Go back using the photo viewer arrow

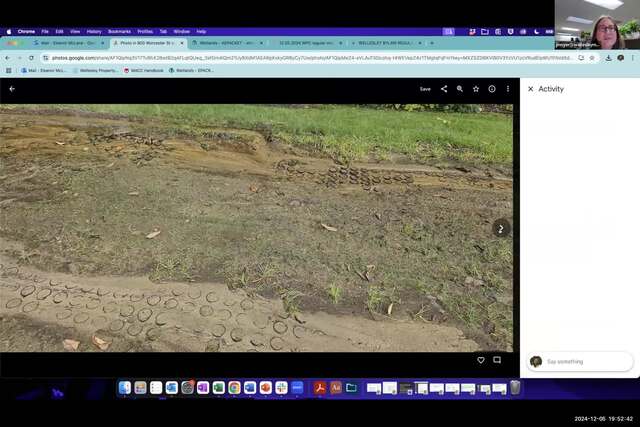pyautogui.click(x=12, y=89)
